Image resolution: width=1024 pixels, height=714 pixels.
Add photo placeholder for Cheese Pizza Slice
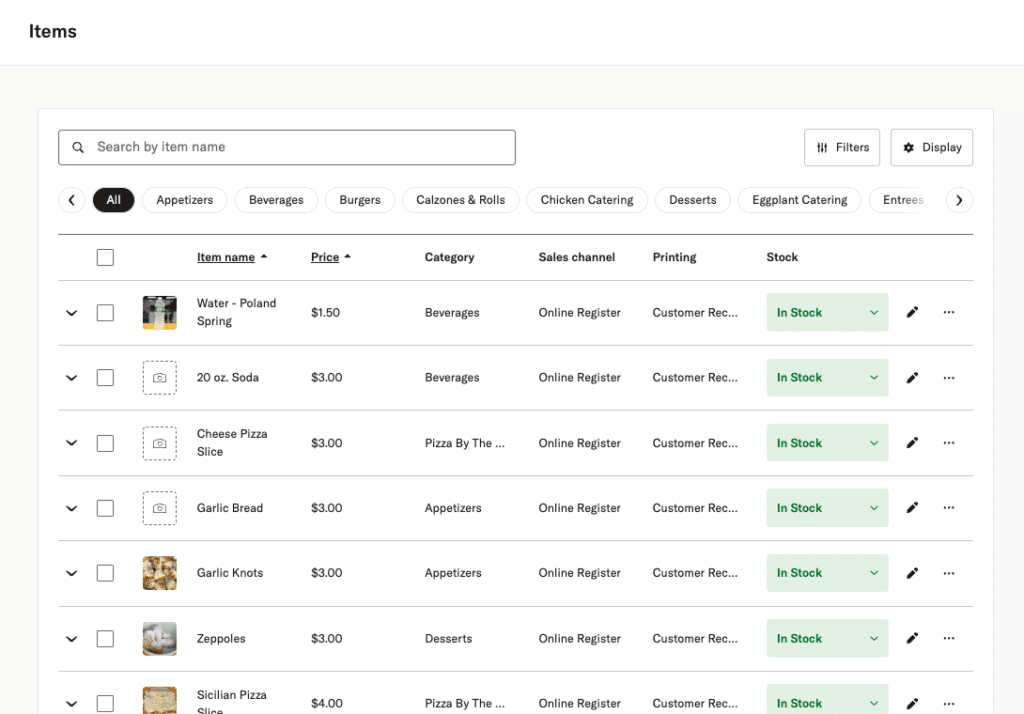[x=159, y=443]
